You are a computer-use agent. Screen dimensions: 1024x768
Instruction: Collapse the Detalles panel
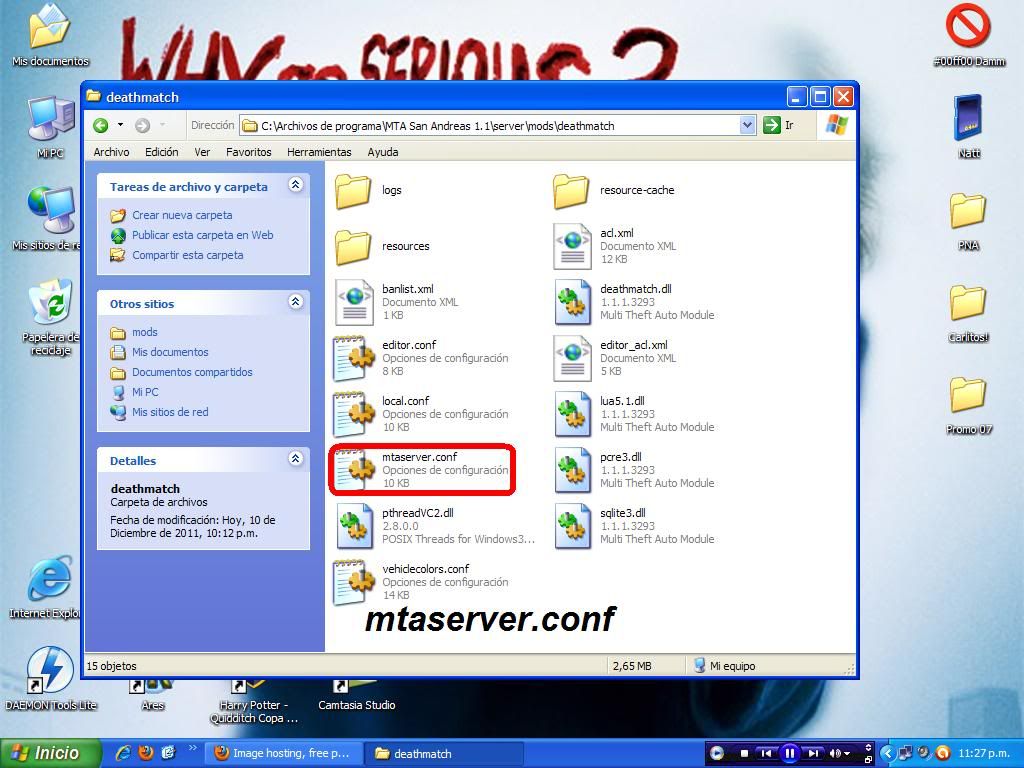click(295, 458)
